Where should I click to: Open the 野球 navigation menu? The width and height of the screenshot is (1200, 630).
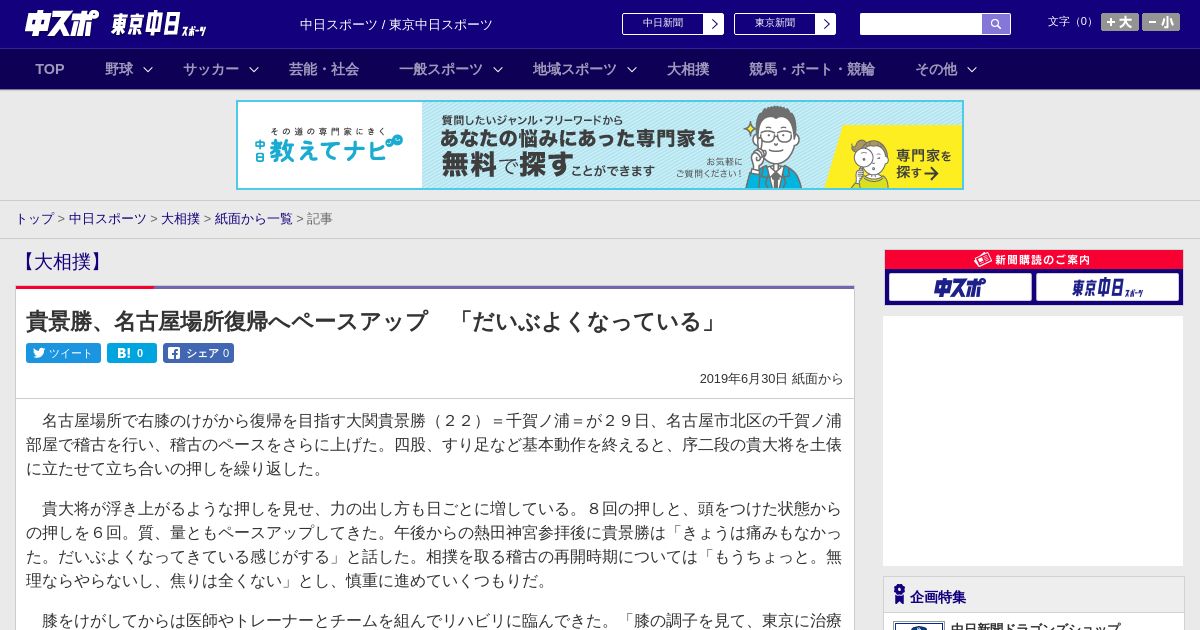coord(119,69)
